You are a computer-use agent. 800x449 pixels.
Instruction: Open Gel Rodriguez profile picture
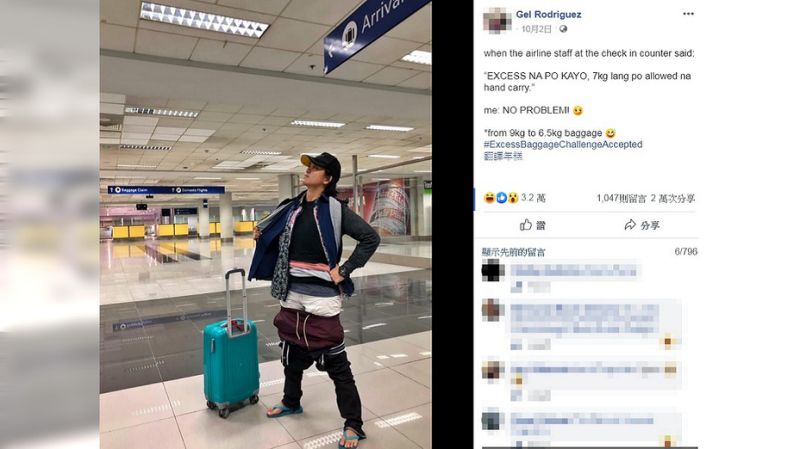(x=497, y=21)
